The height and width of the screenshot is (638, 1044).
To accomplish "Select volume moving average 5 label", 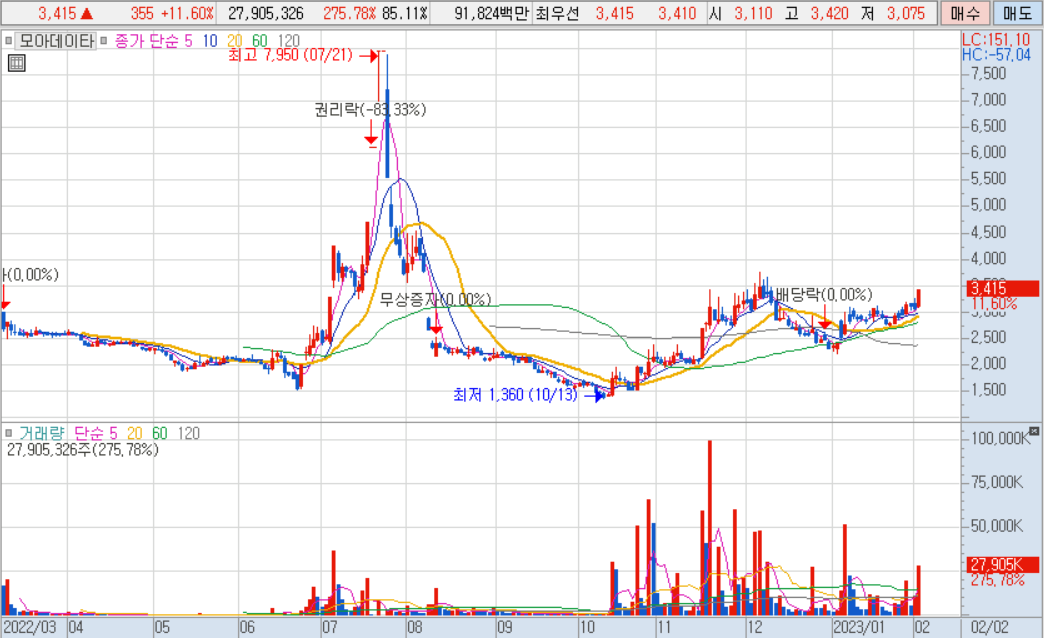I will pyautogui.click(x=113, y=434).
